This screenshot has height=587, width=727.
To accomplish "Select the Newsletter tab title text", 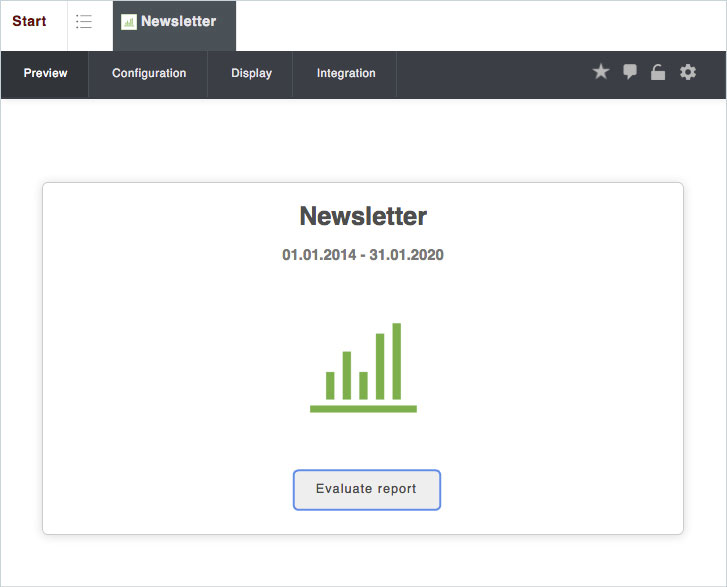I will click(x=178, y=22).
